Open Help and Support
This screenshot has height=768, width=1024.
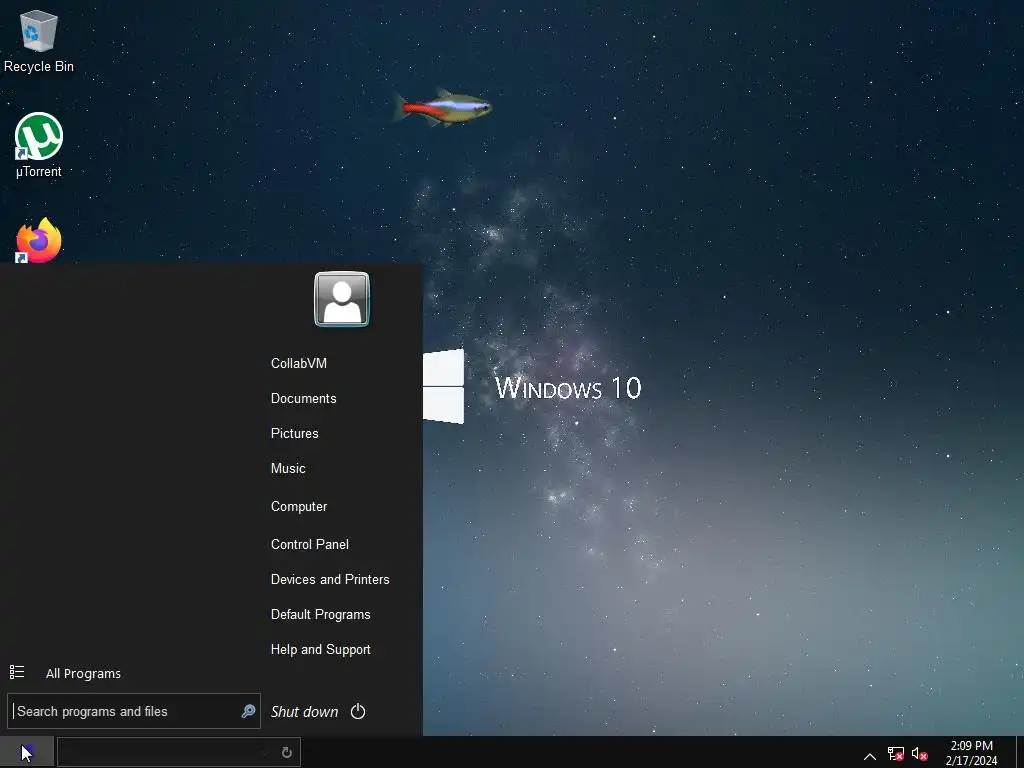tap(321, 650)
